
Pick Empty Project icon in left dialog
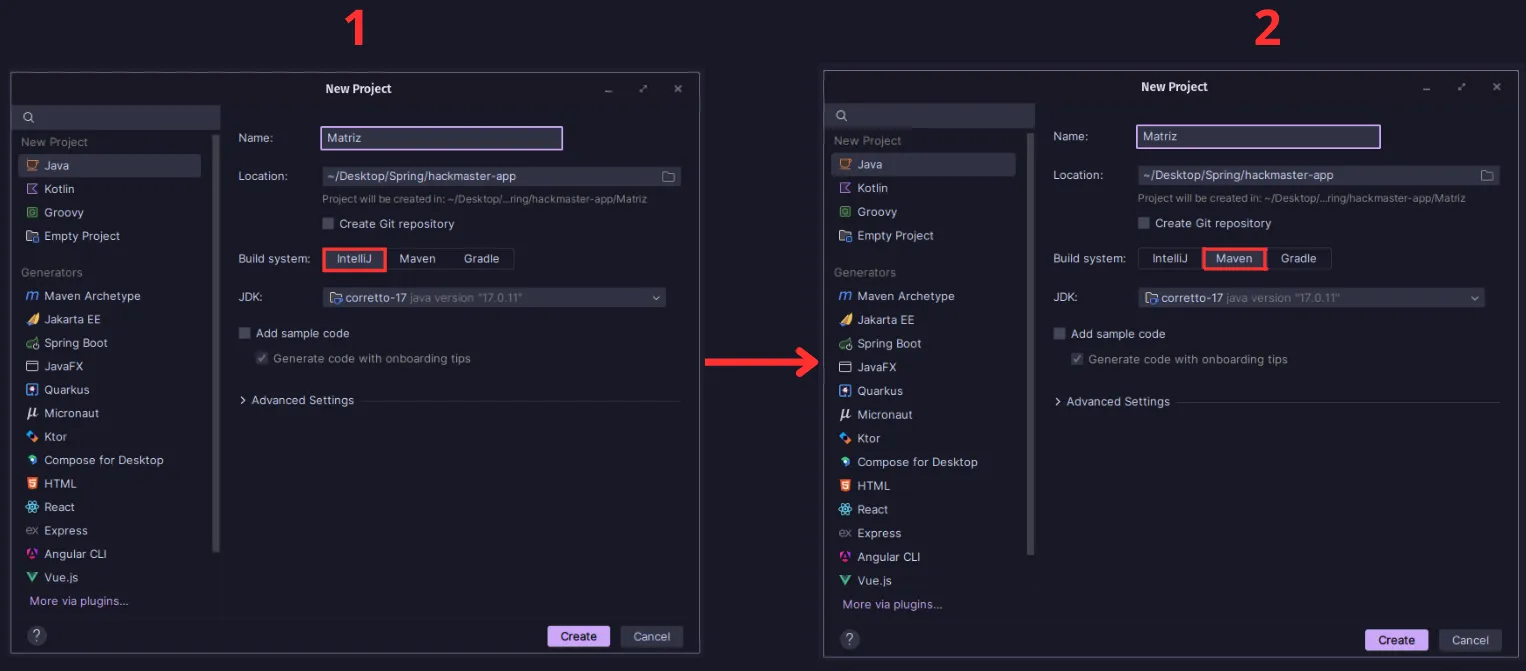(x=32, y=236)
